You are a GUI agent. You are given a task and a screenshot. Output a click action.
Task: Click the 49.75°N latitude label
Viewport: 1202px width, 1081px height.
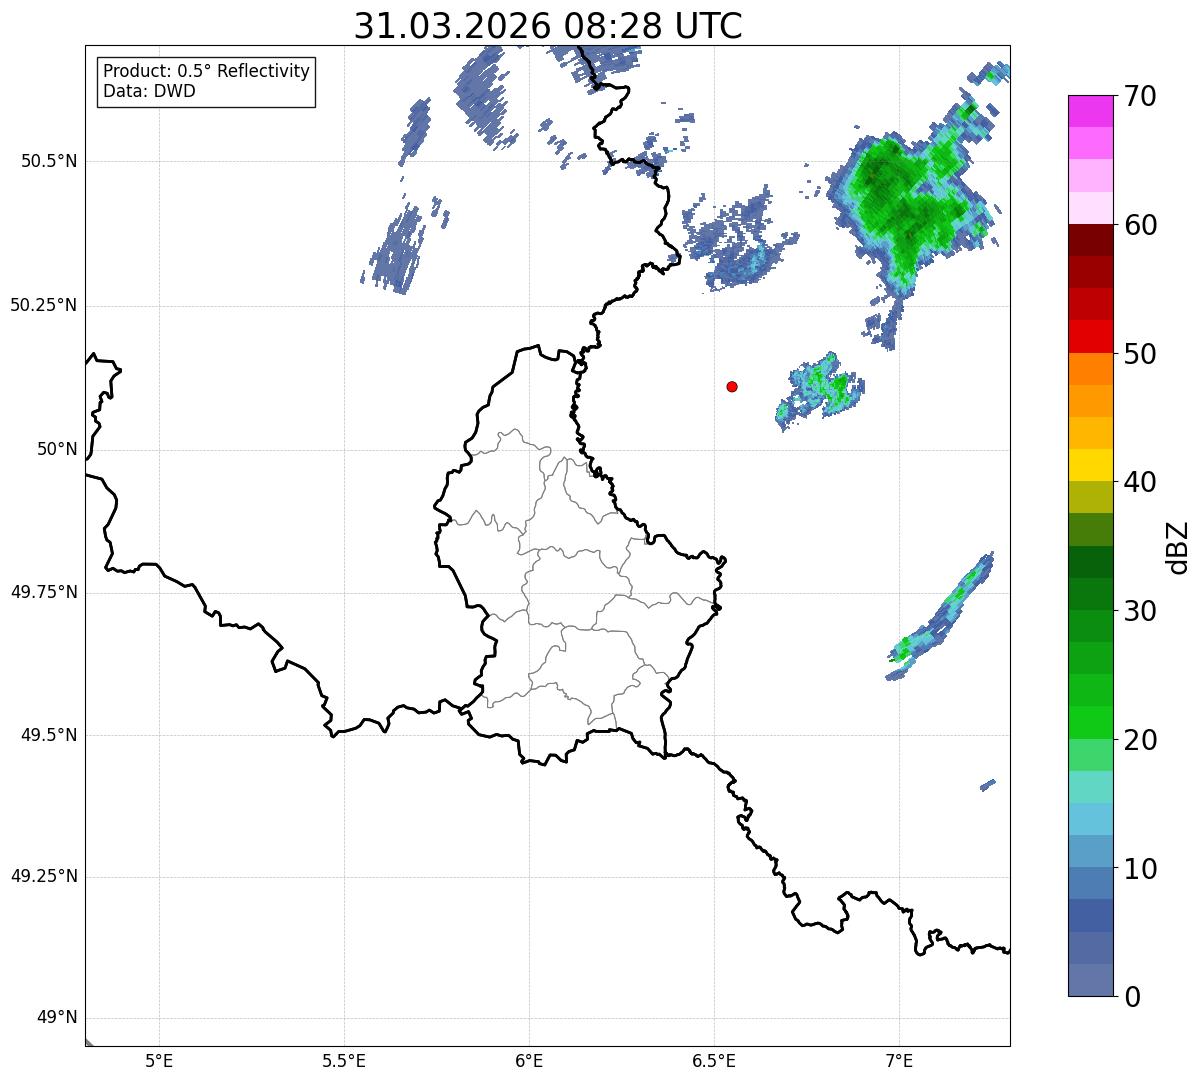pos(44,592)
